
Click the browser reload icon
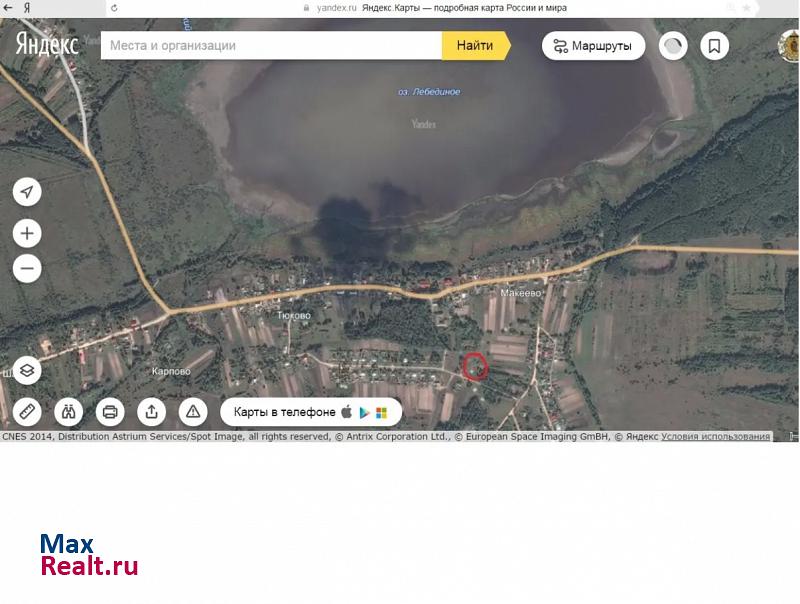(112, 7)
